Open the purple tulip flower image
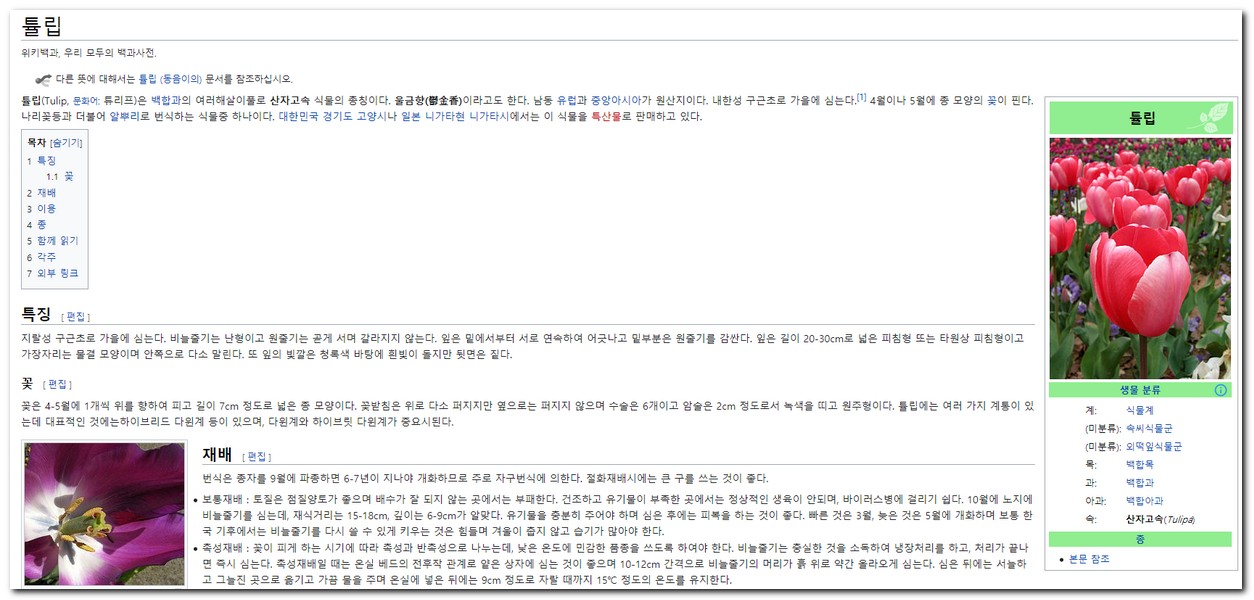This screenshot has width=1254, height=600. (x=104, y=514)
